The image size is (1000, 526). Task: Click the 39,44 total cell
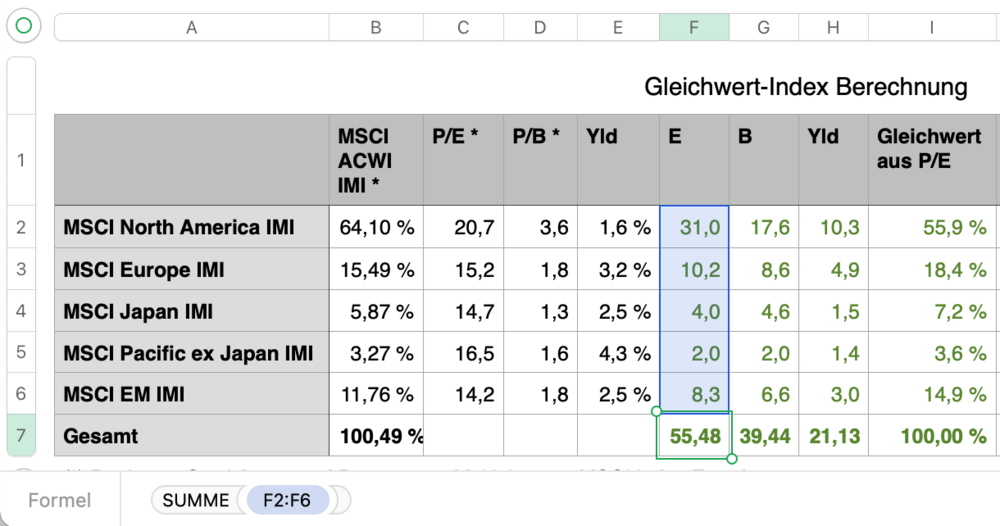point(763,437)
